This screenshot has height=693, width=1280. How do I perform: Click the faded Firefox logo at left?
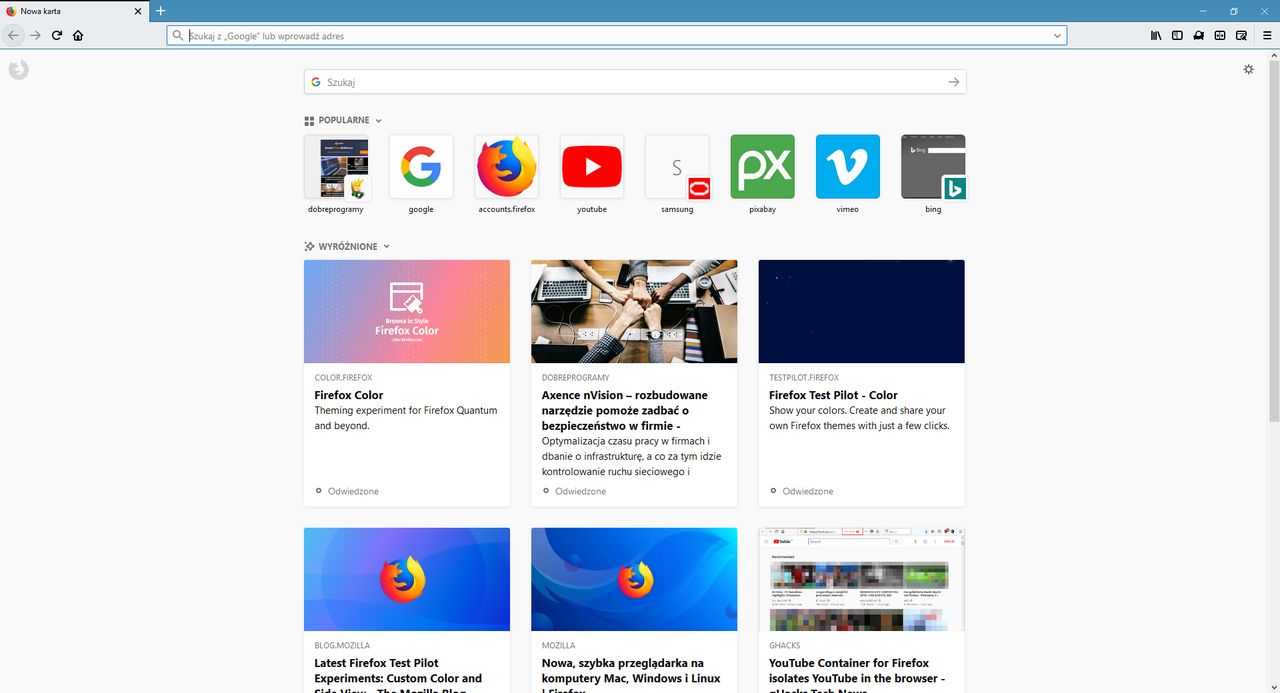point(18,70)
